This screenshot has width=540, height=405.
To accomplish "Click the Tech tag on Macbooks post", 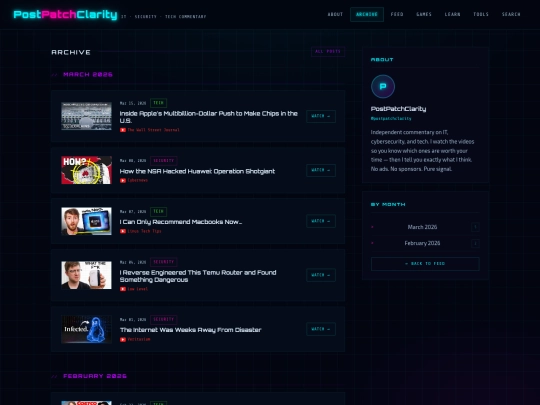I will pyautogui.click(x=158, y=211).
